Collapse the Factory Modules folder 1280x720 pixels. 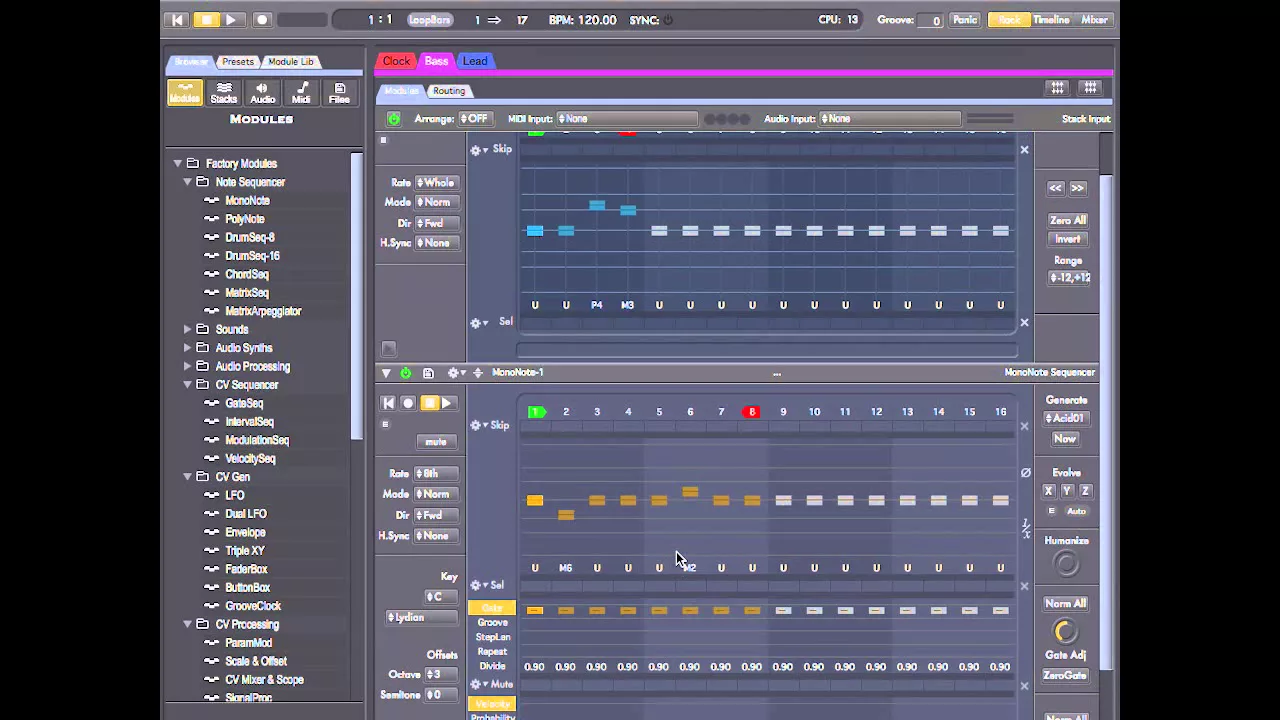(178, 164)
